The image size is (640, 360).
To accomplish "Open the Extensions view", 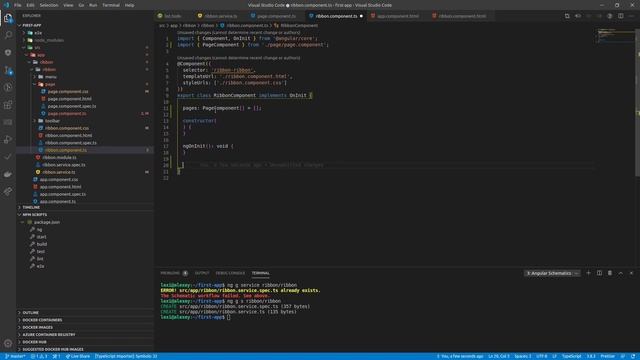I will click(8, 105).
